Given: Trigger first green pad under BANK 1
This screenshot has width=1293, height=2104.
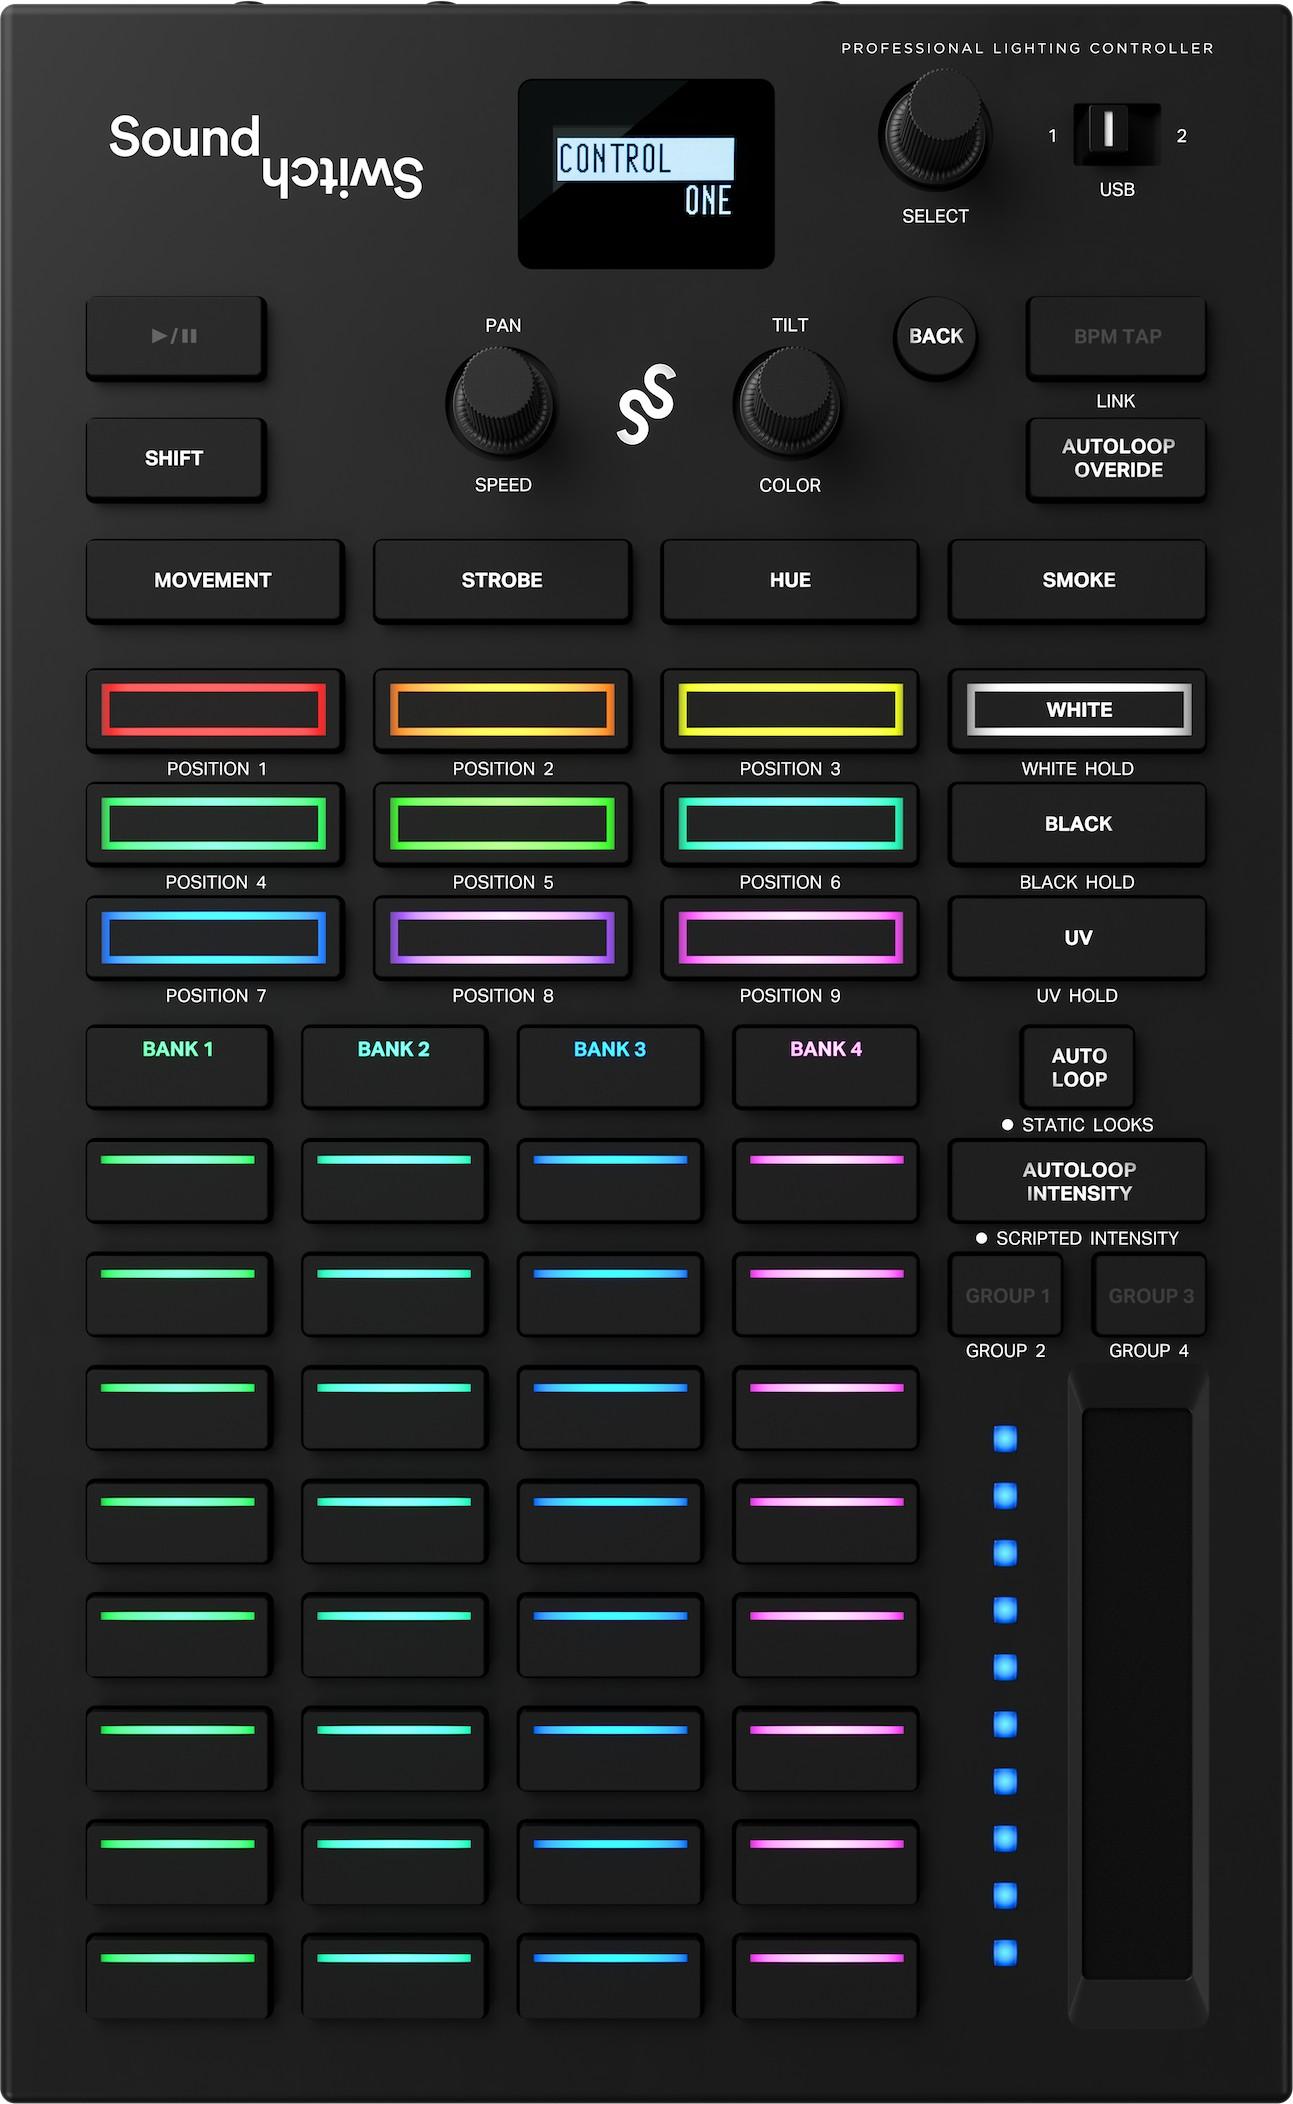Looking at the screenshot, I should [178, 1181].
